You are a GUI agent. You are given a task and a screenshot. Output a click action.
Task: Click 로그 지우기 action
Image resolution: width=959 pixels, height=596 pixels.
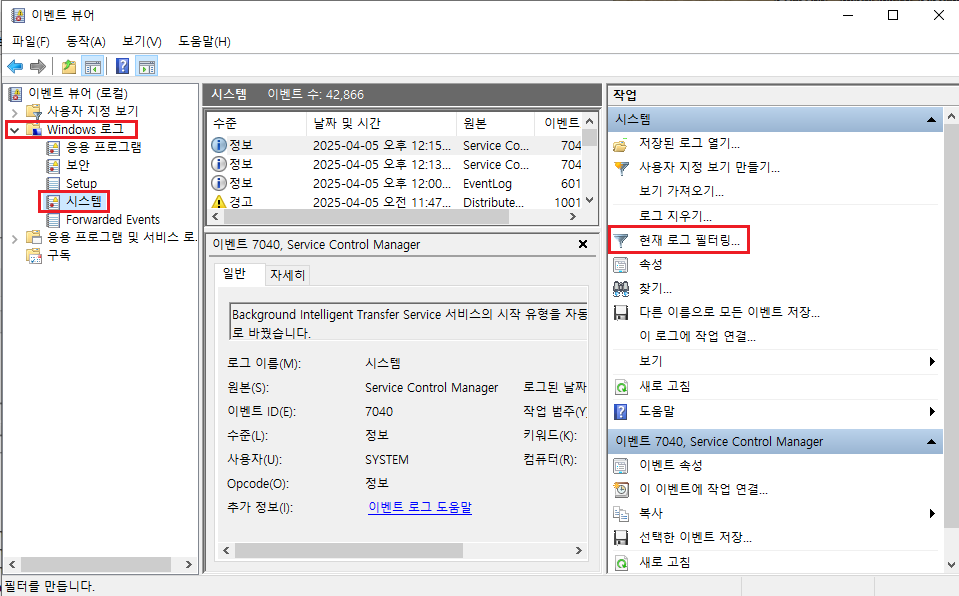click(x=675, y=216)
